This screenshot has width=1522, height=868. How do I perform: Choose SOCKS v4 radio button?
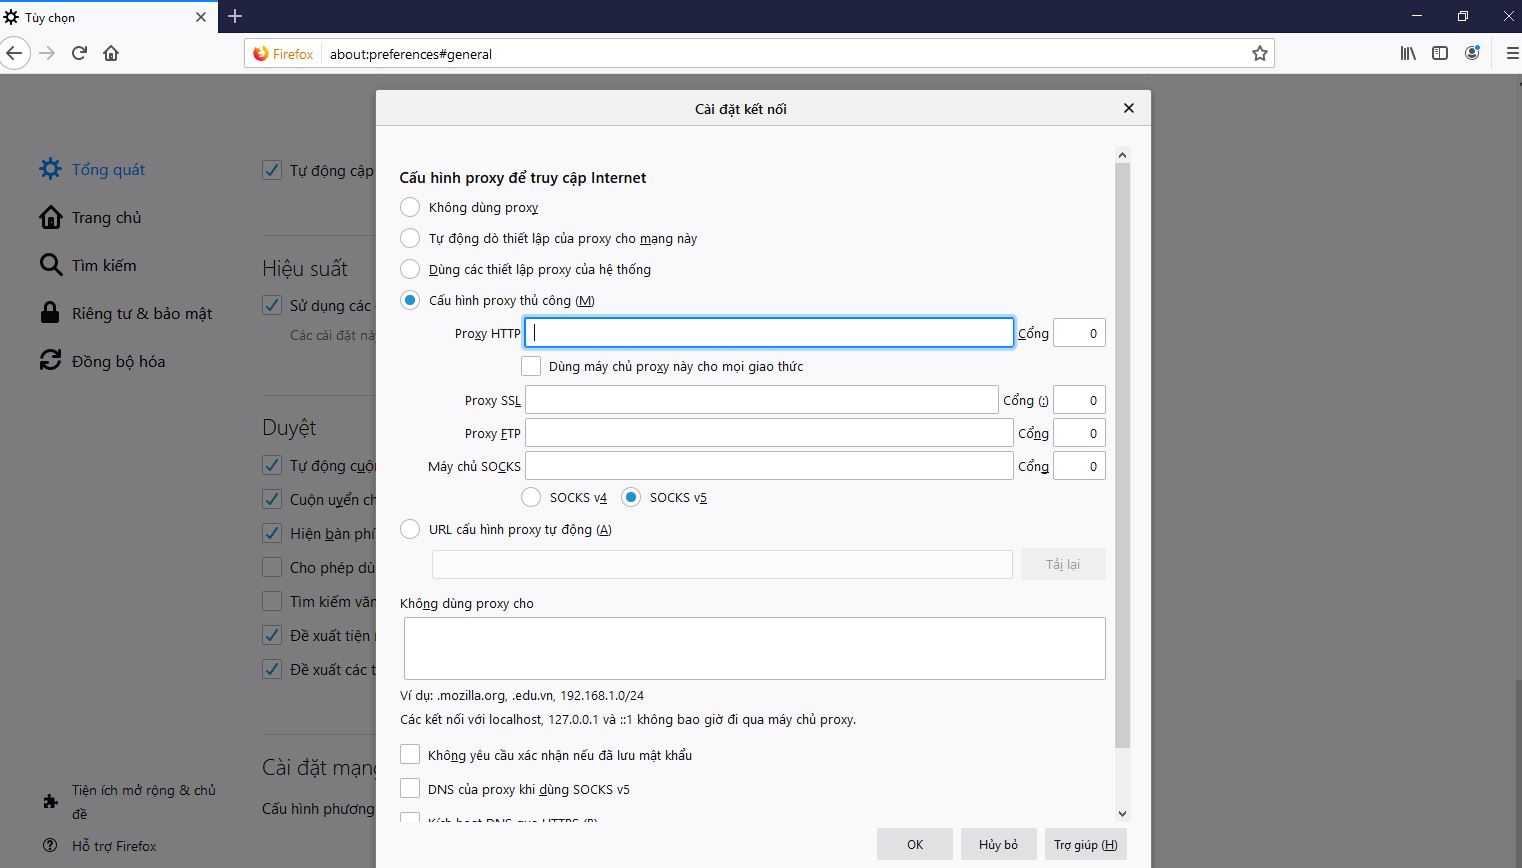point(531,497)
